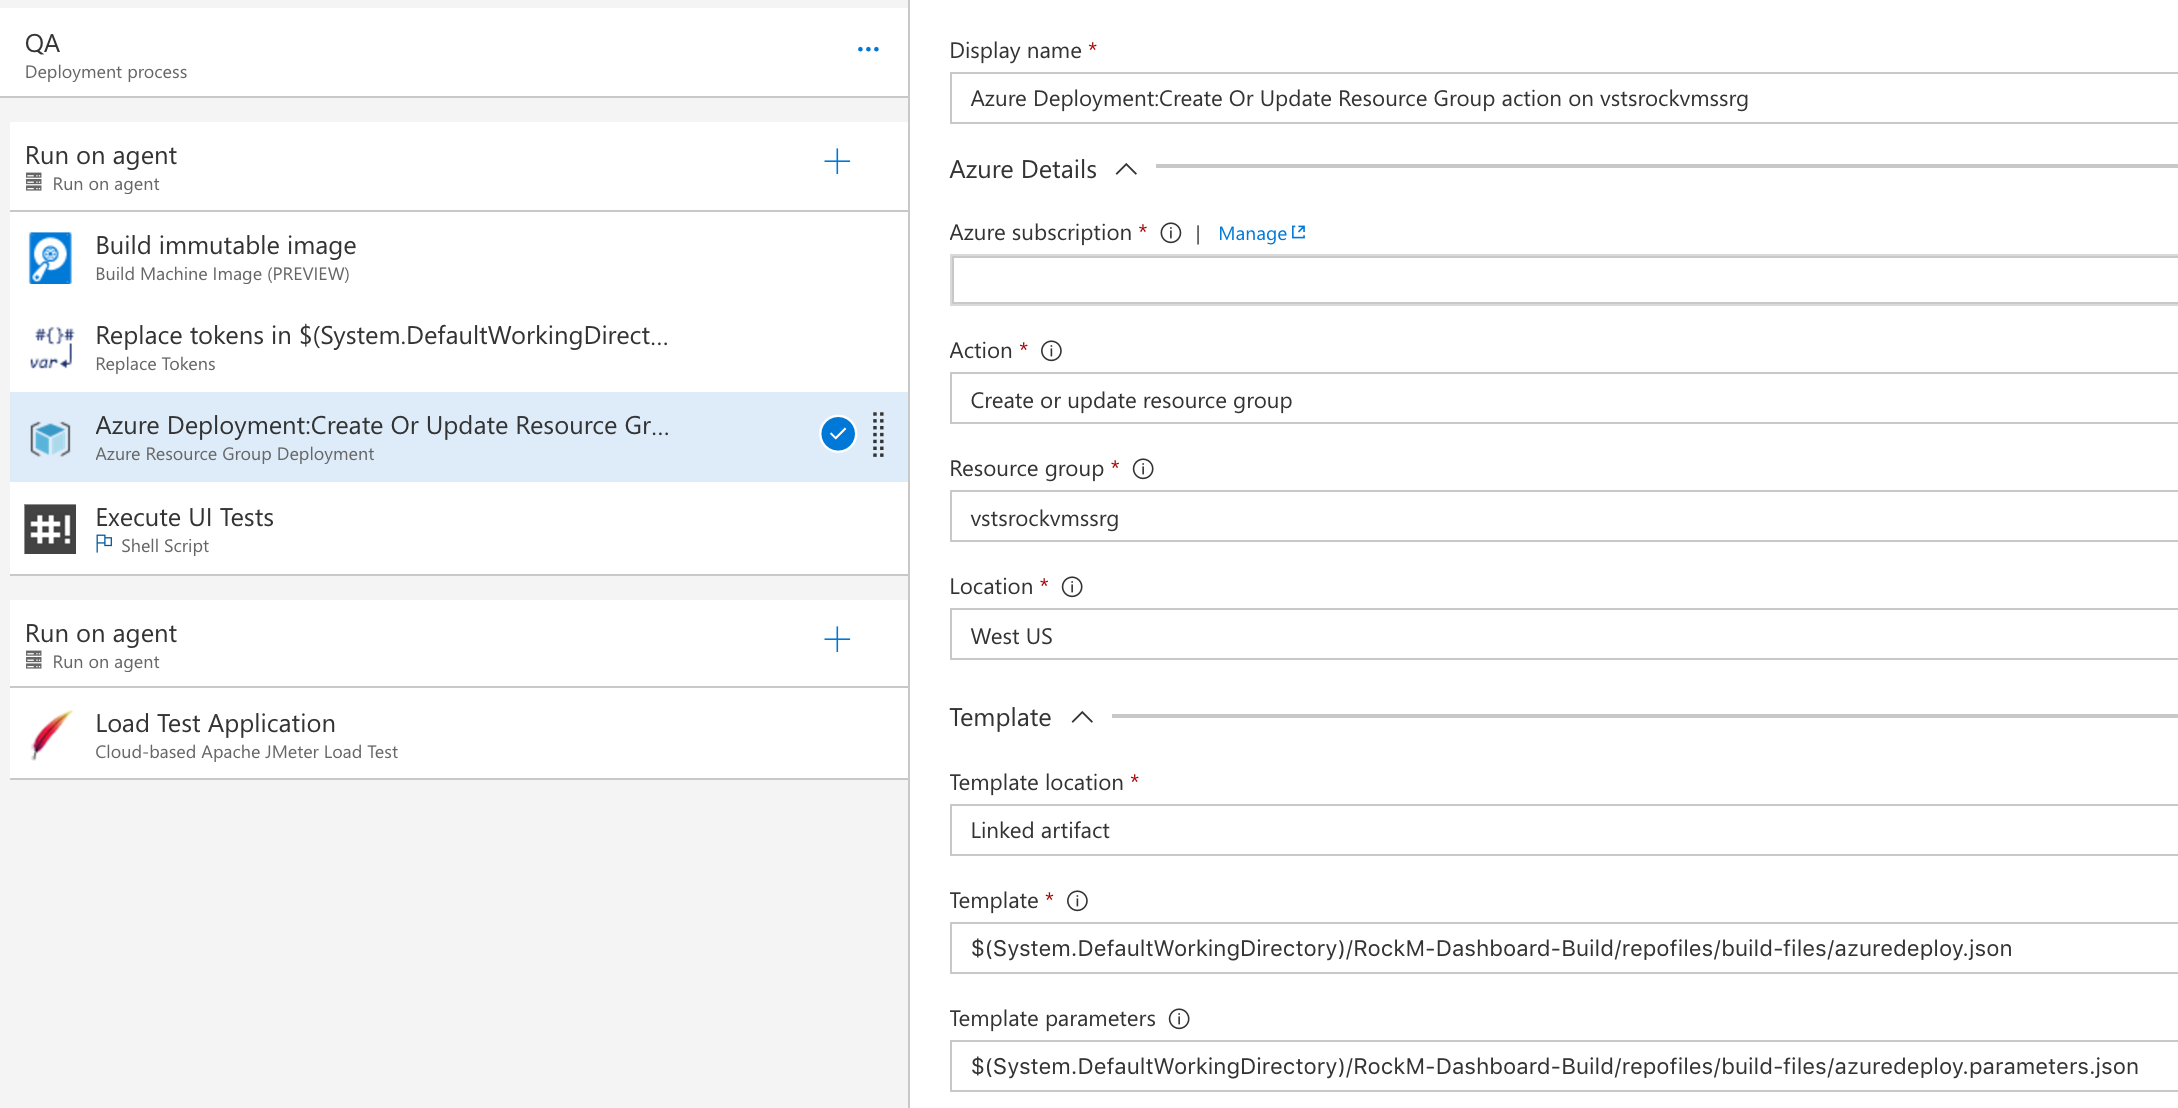
Task: Open the Template location dropdown showing Linked artifact
Action: 1560,830
